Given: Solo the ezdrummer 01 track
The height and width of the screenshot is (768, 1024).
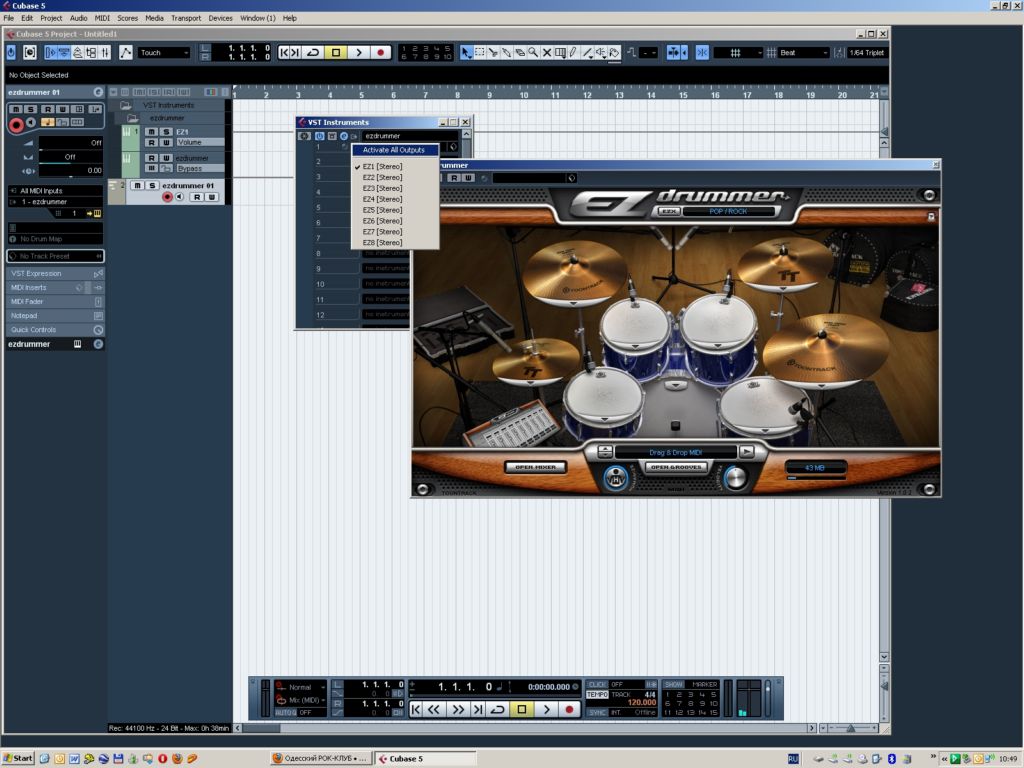Looking at the screenshot, I should (x=152, y=185).
